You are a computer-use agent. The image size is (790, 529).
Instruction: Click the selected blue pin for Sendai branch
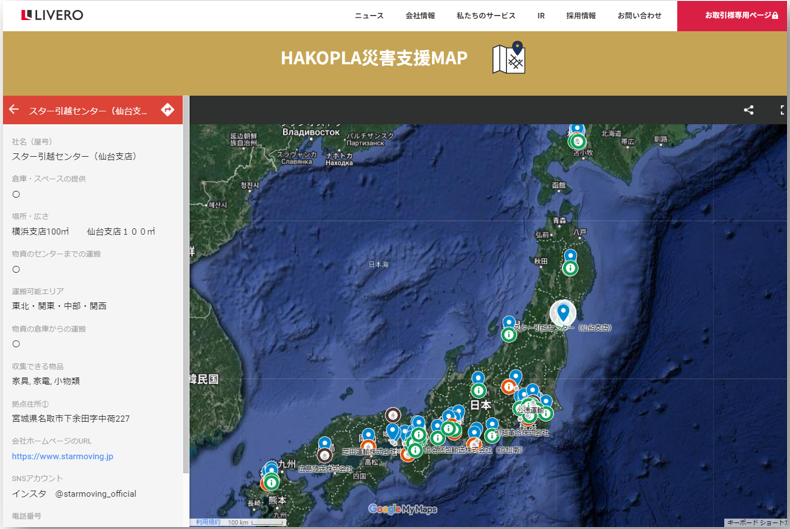563,313
